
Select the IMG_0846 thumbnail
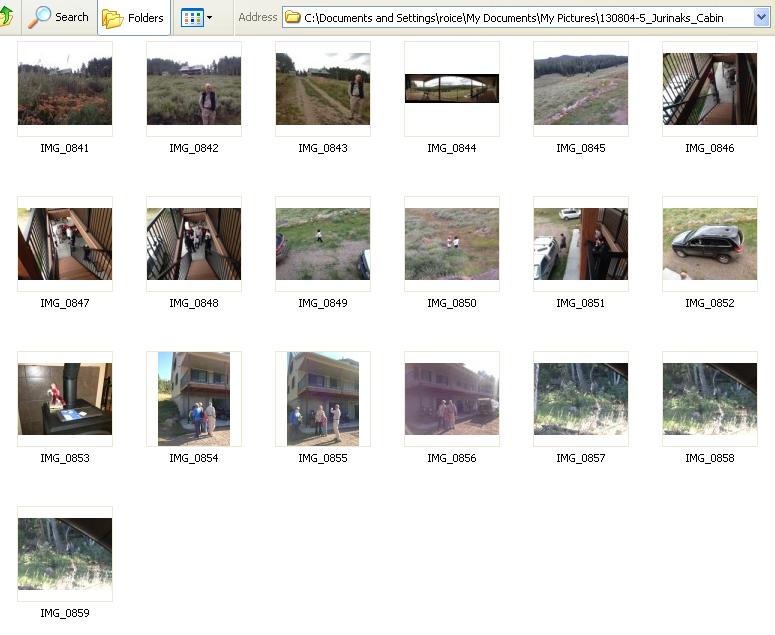[710, 89]
